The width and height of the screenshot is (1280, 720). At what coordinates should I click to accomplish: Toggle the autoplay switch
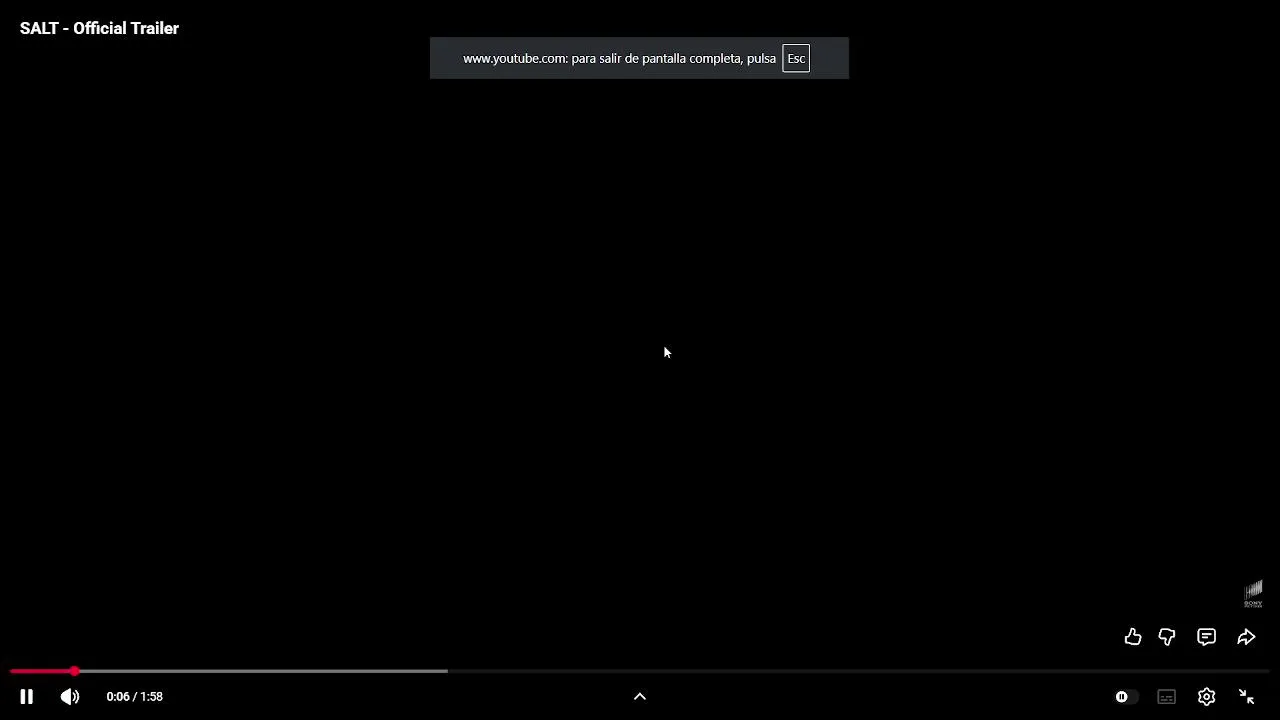(1125, 697)
